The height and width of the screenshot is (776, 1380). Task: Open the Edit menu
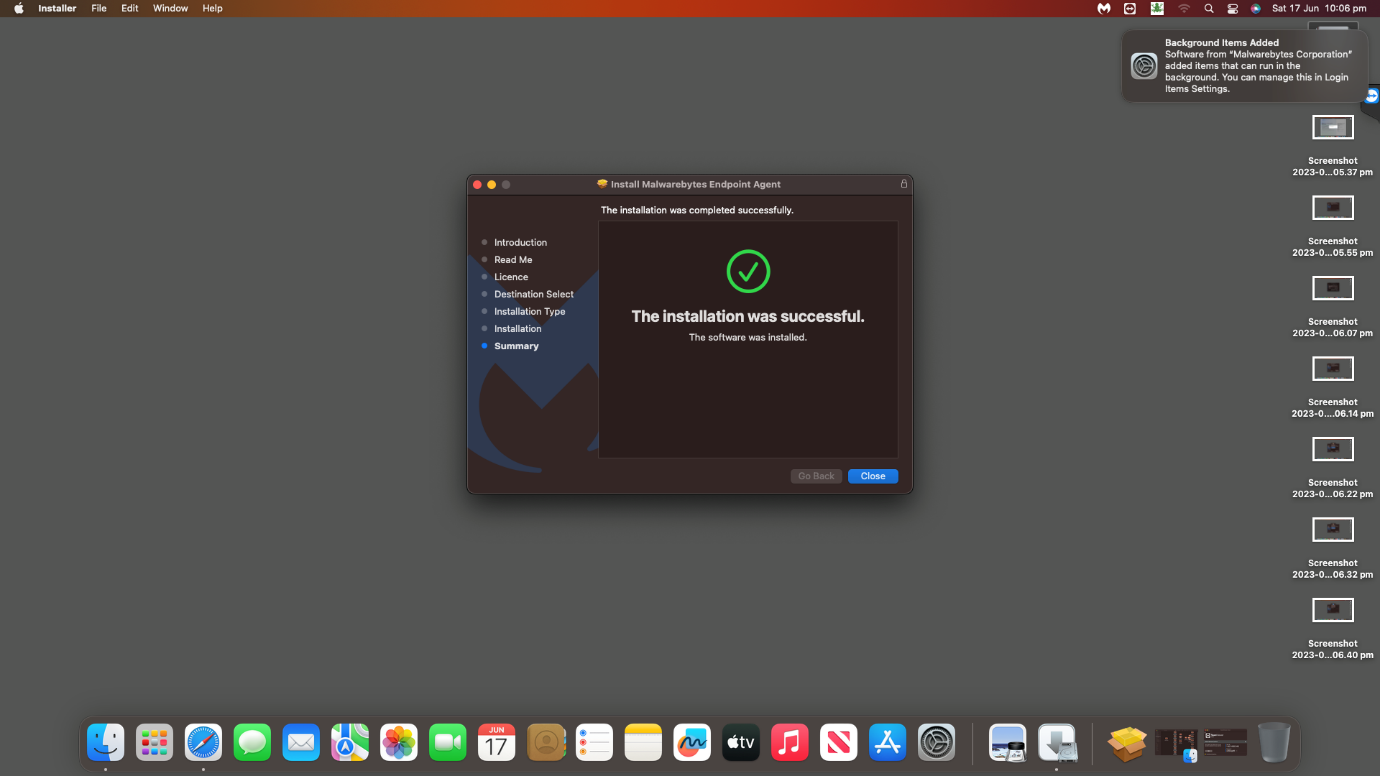(130, 8)
